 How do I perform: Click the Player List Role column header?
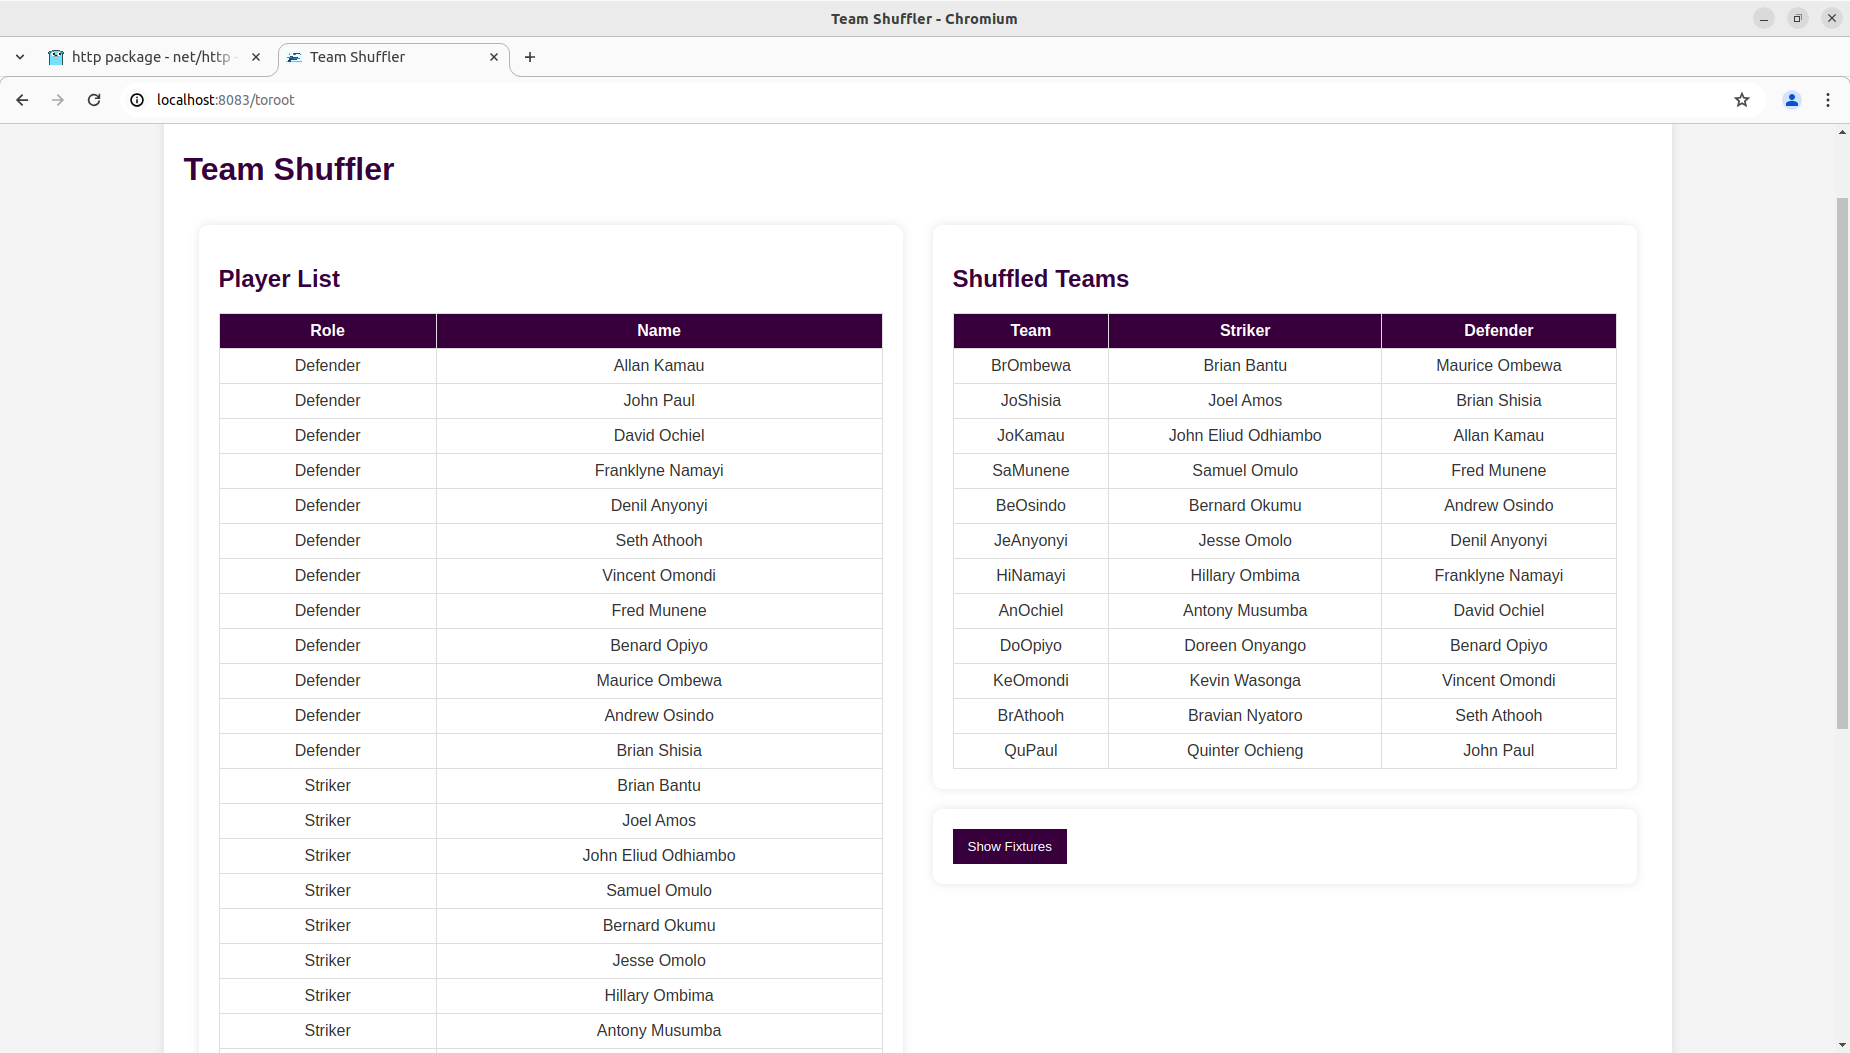point(327,330)
